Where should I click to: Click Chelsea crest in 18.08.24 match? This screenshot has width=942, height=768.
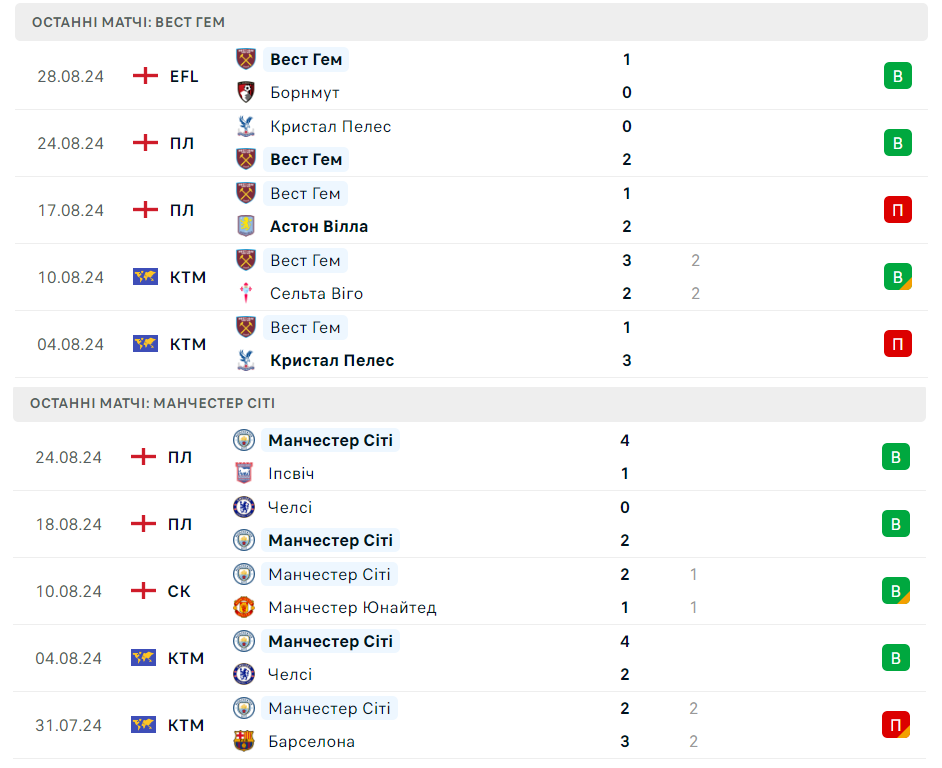244,507
